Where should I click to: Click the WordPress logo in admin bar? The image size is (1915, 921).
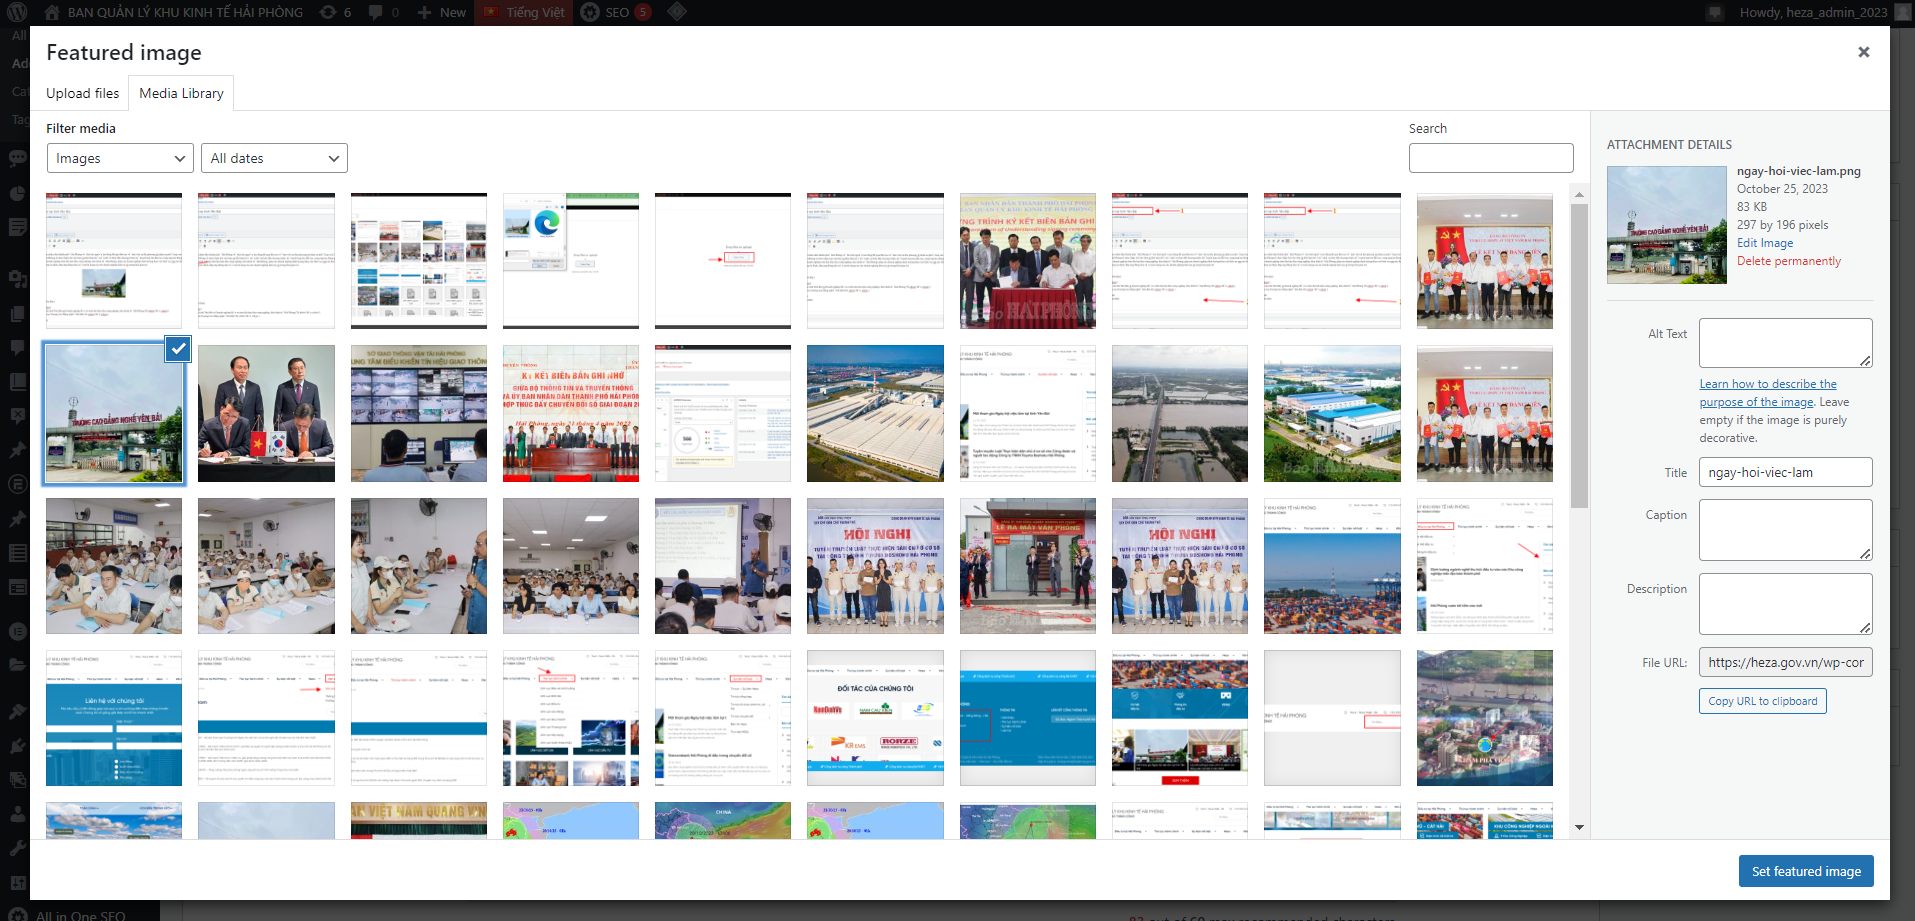(19, 12)
